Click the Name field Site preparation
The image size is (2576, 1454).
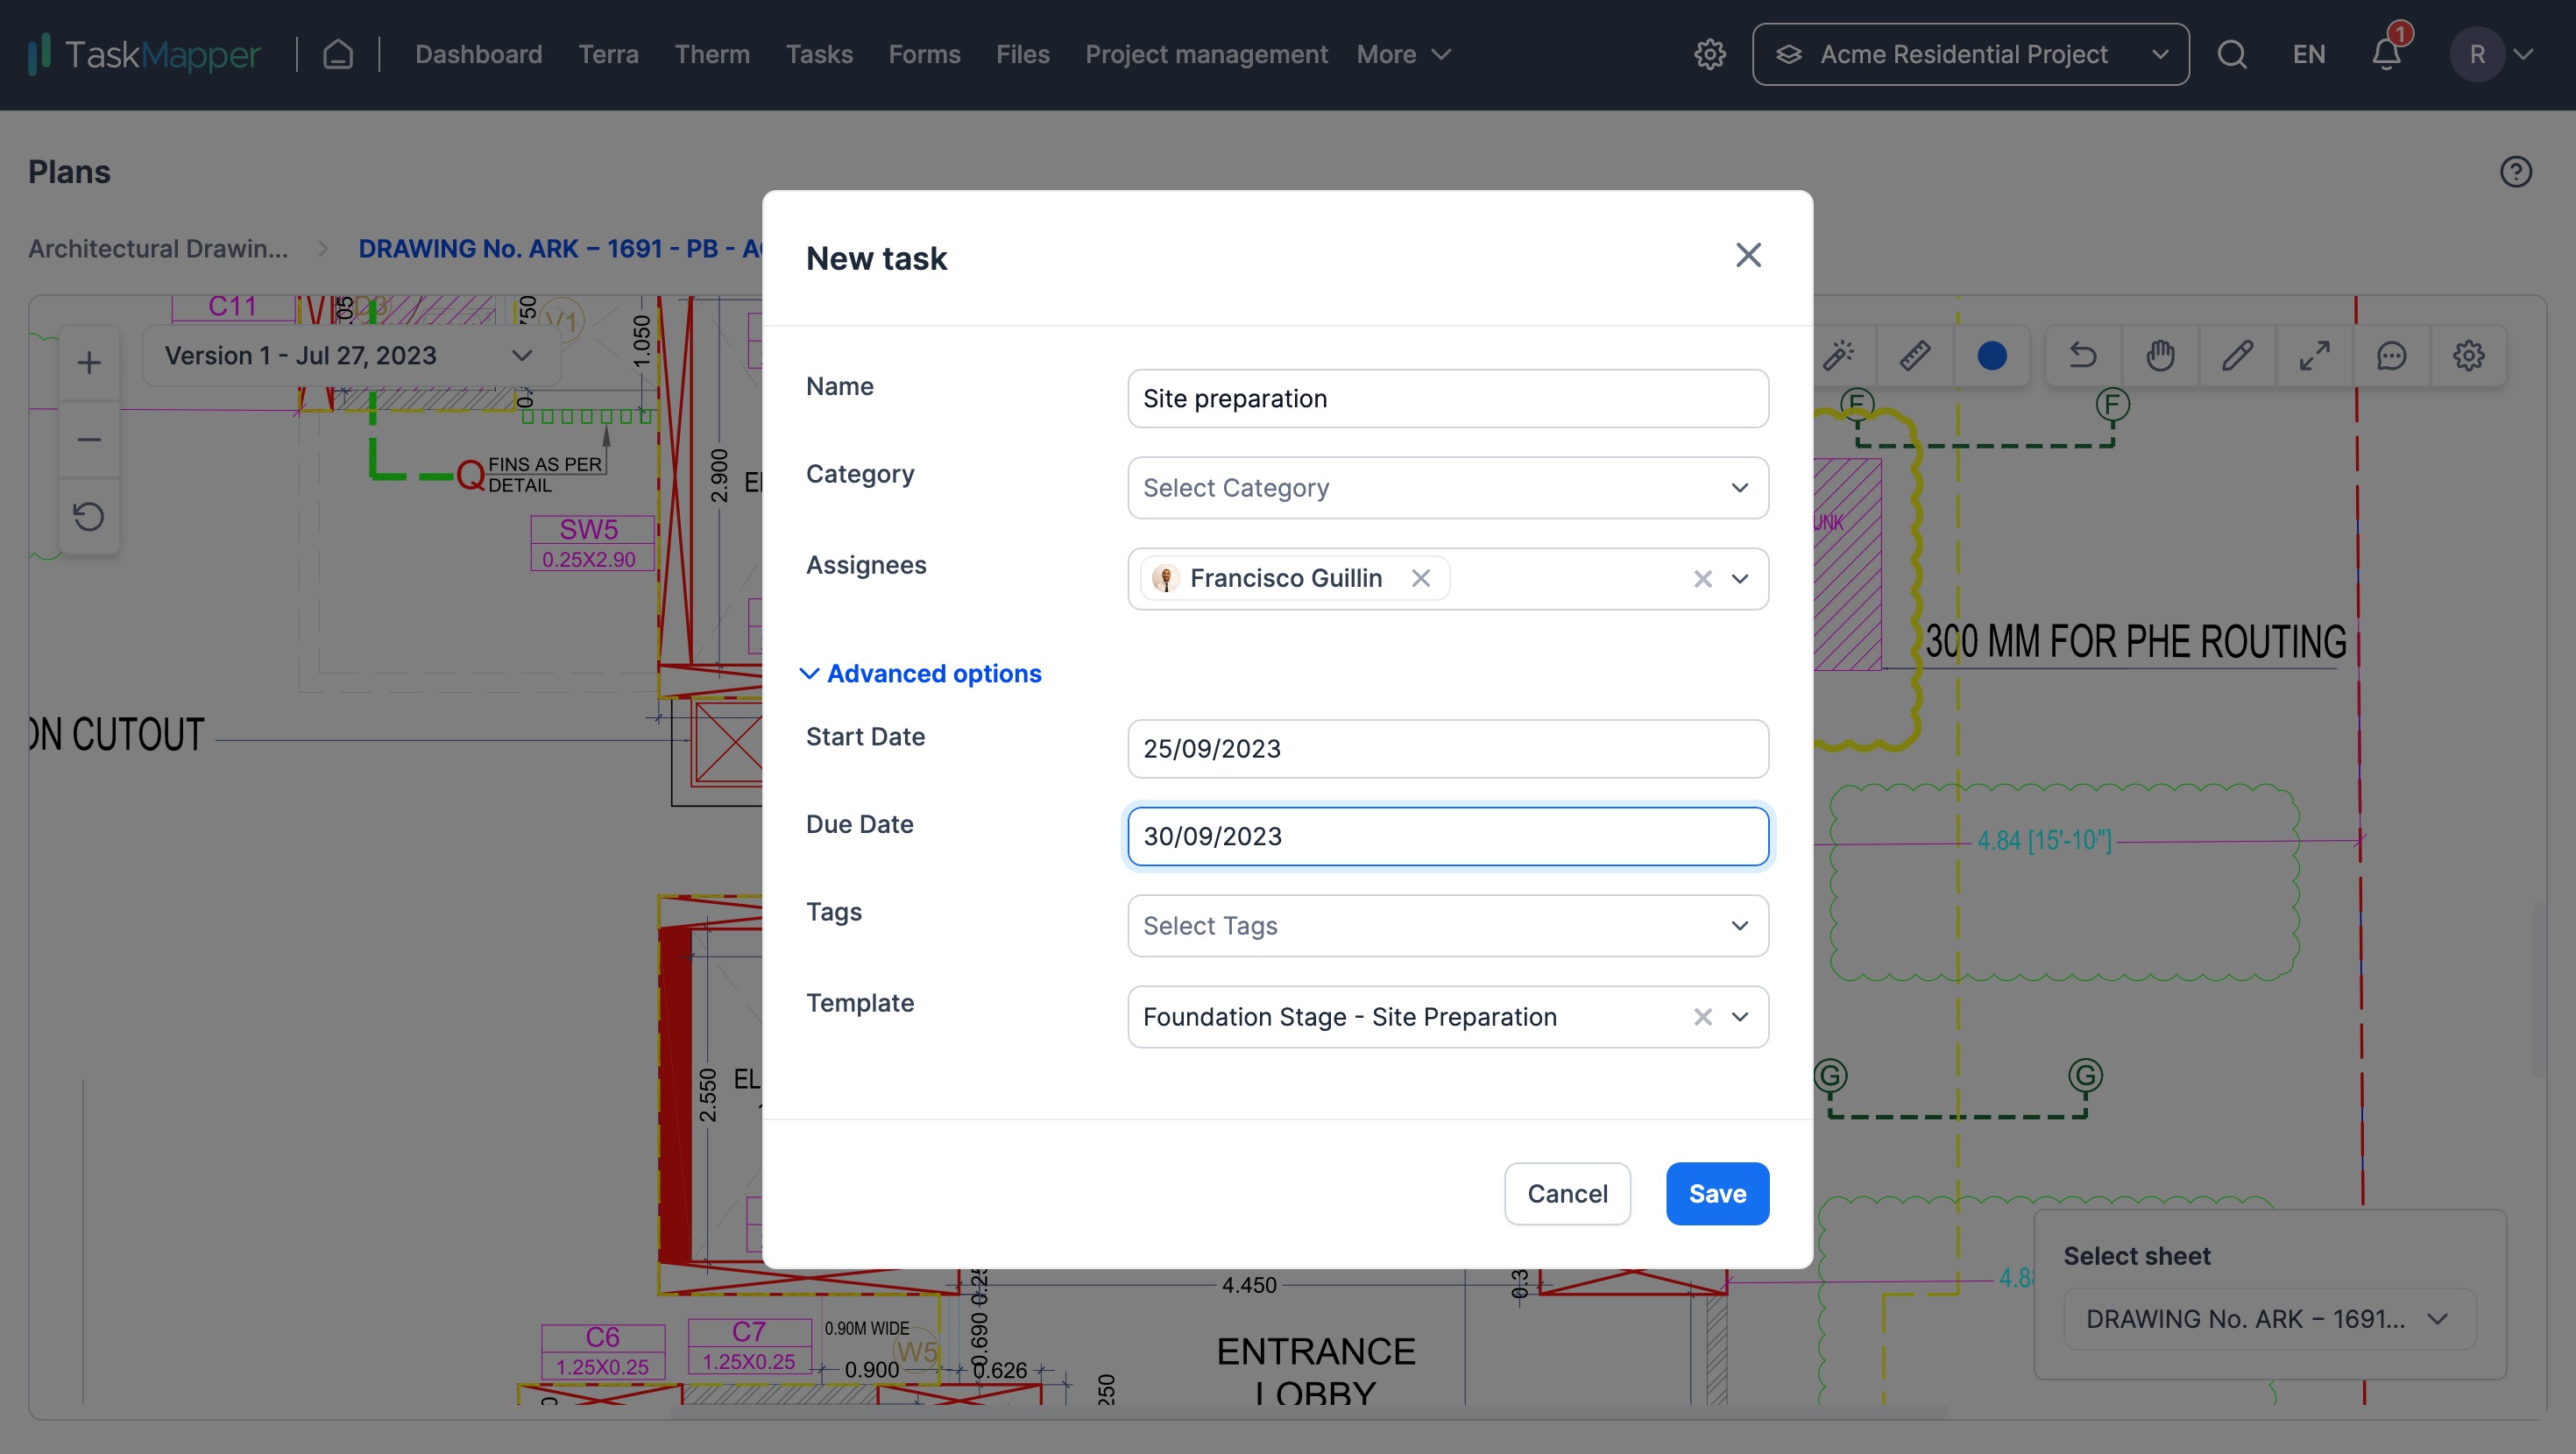[1448, 399]
